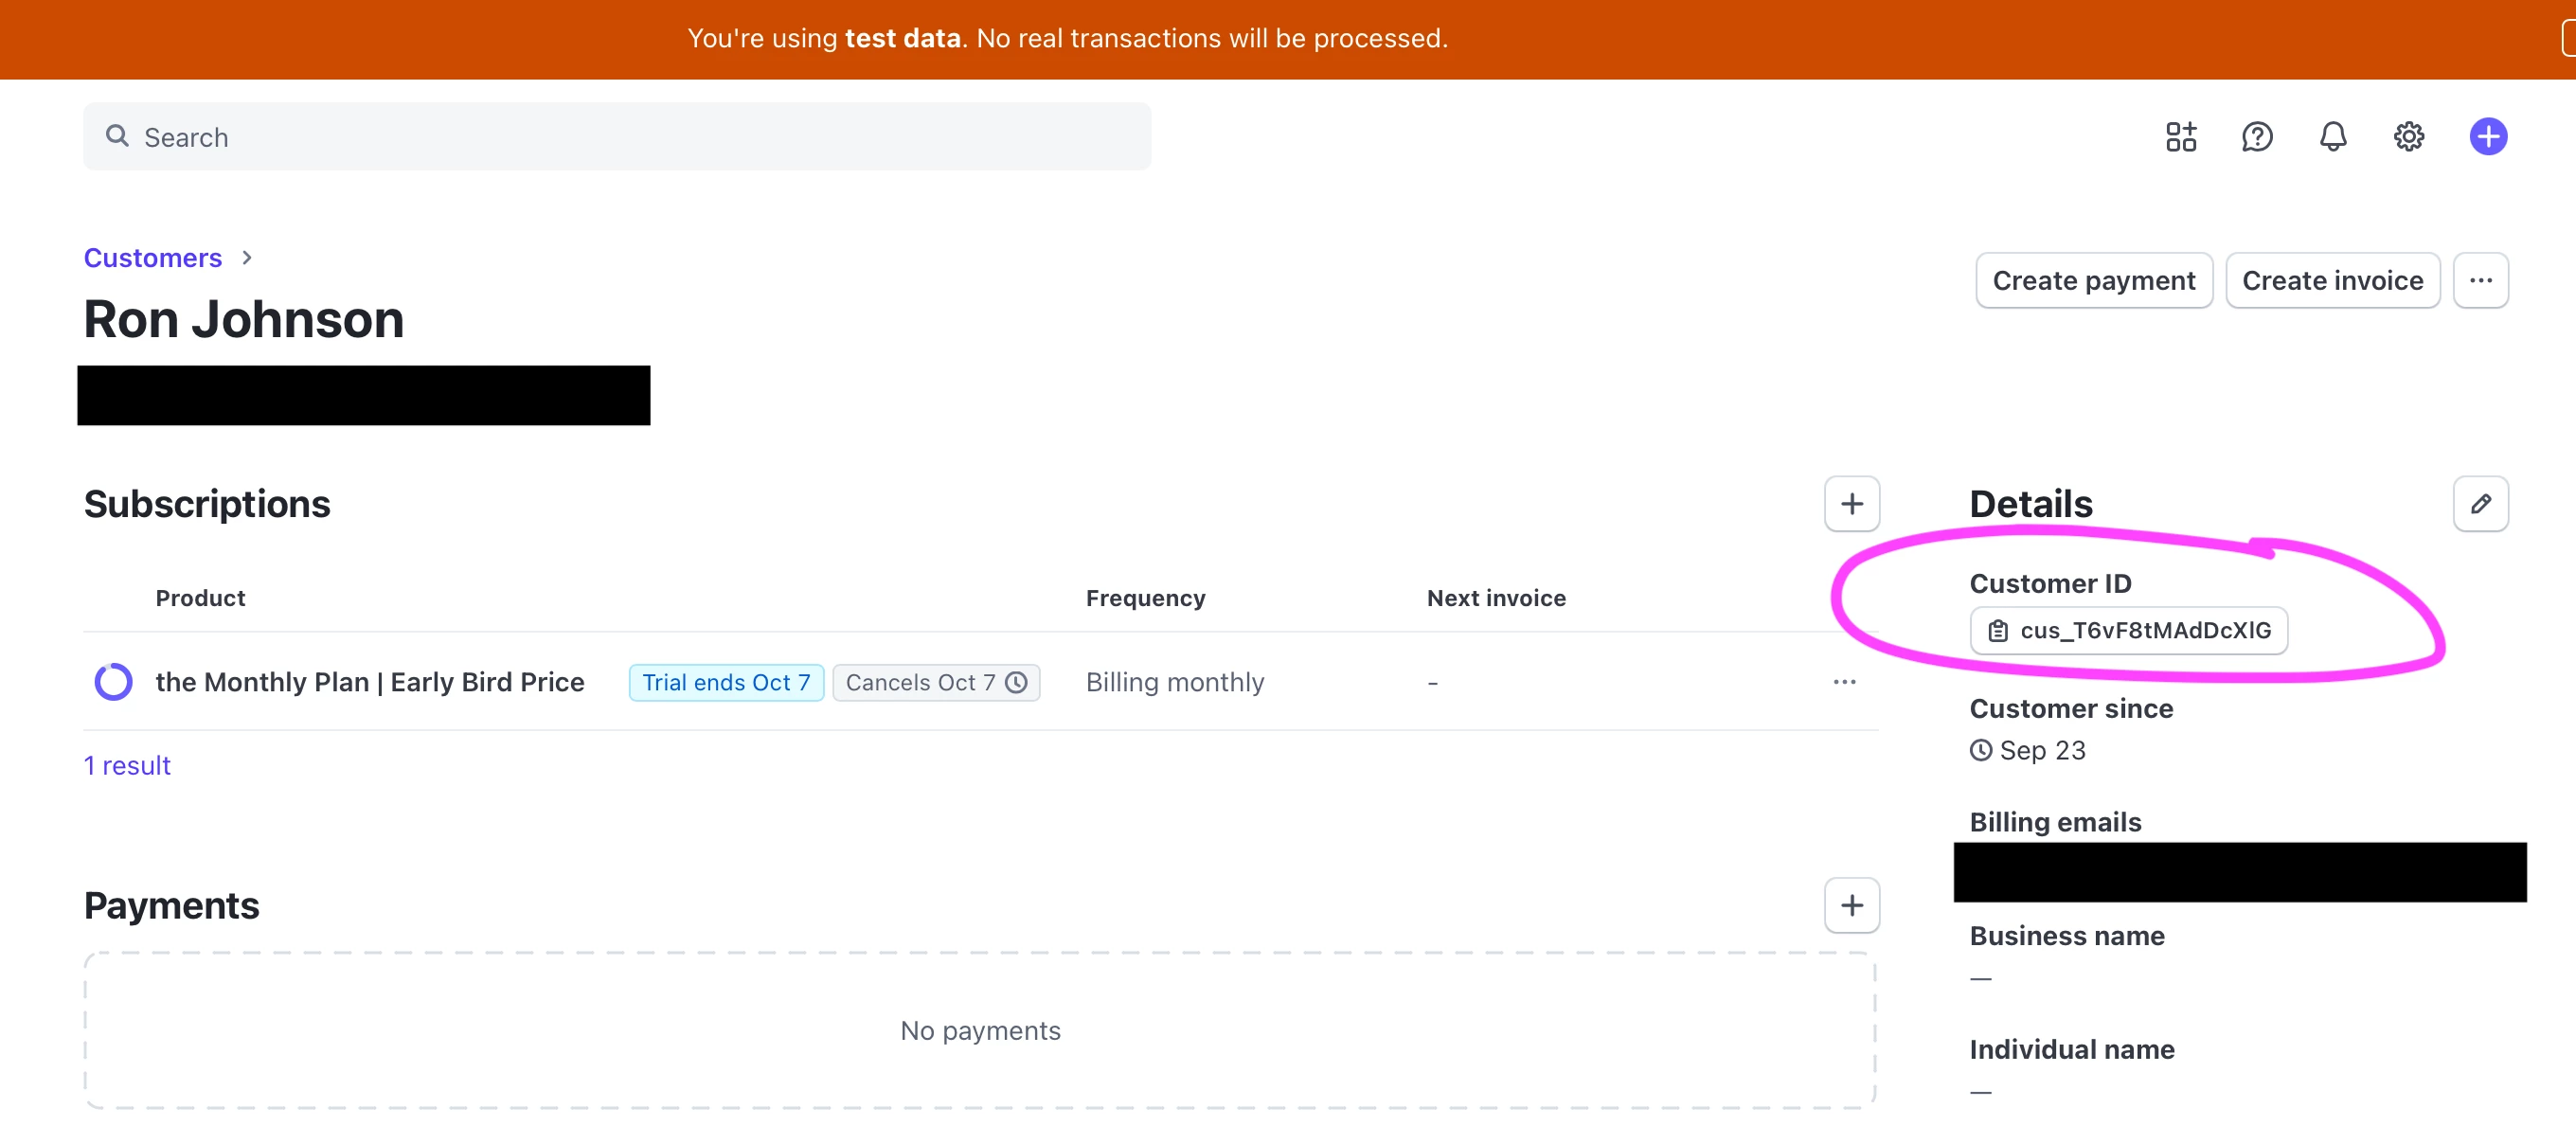Image resolution: width=2576 pixels, height=1144 pixels.
Task: Open the help question mark icon
Action: (x=2256, y=137)
